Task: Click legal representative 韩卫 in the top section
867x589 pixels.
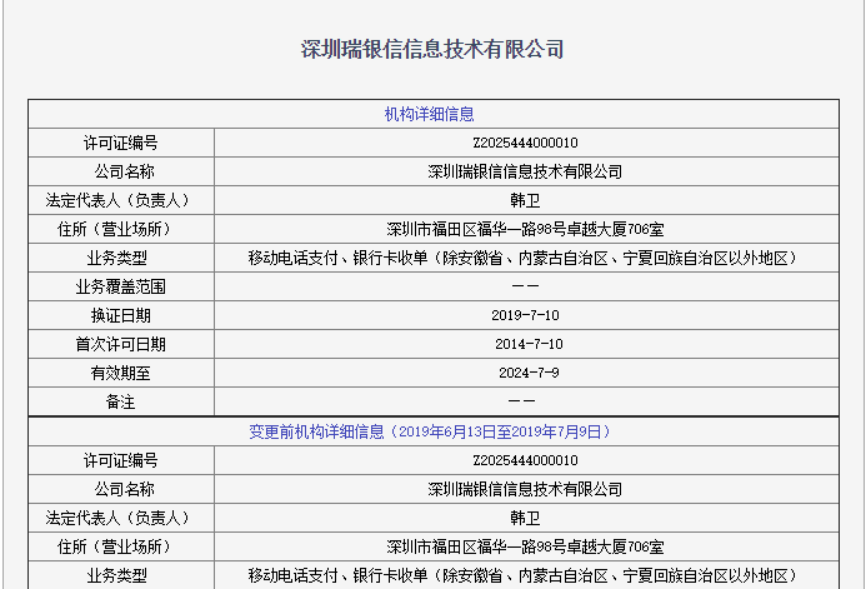Action: [x=525, y=200]
